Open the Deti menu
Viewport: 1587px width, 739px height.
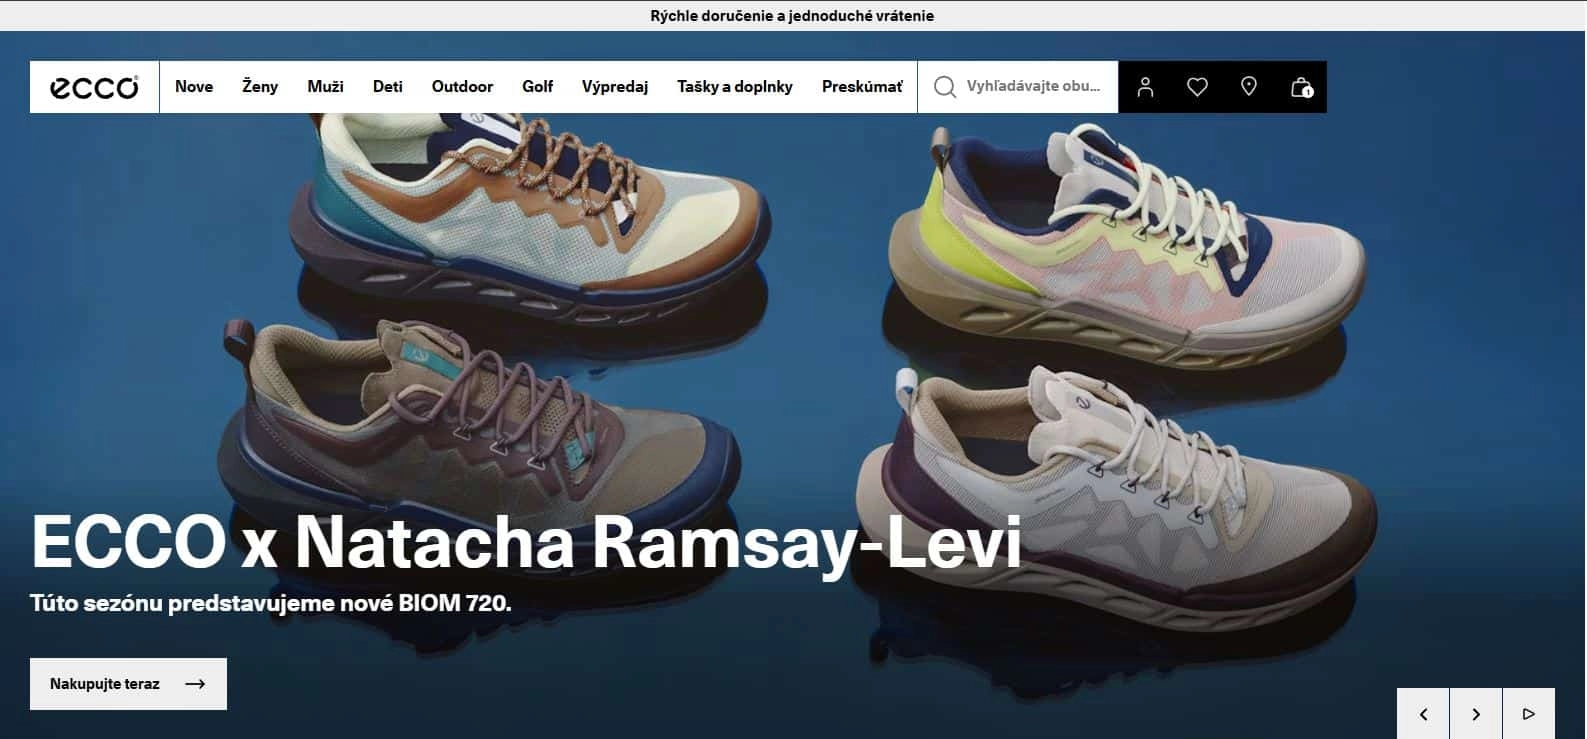[388, 87]
